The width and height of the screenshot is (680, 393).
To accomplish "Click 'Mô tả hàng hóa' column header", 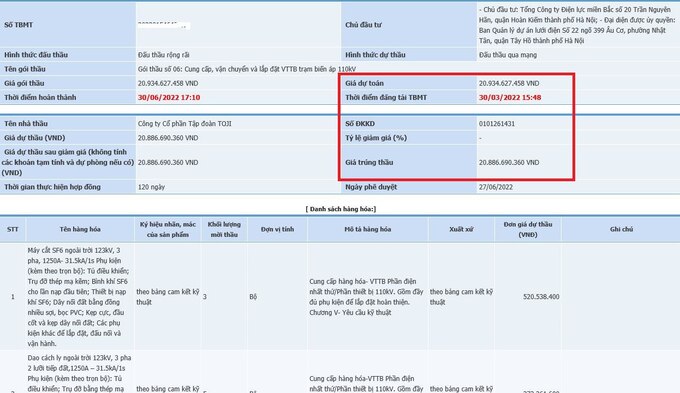I will click(x=368, y=229).
